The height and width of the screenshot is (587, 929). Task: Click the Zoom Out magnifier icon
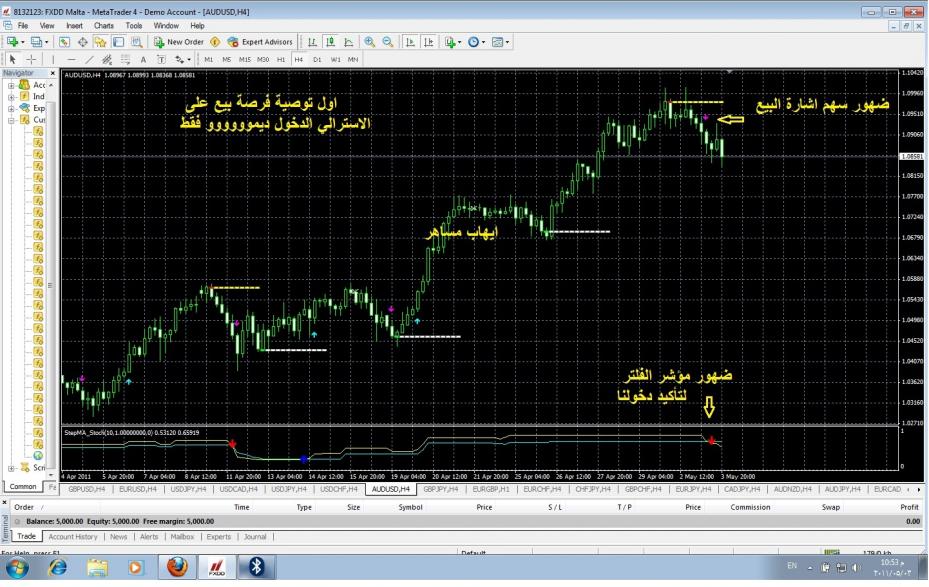pos(388,42)
